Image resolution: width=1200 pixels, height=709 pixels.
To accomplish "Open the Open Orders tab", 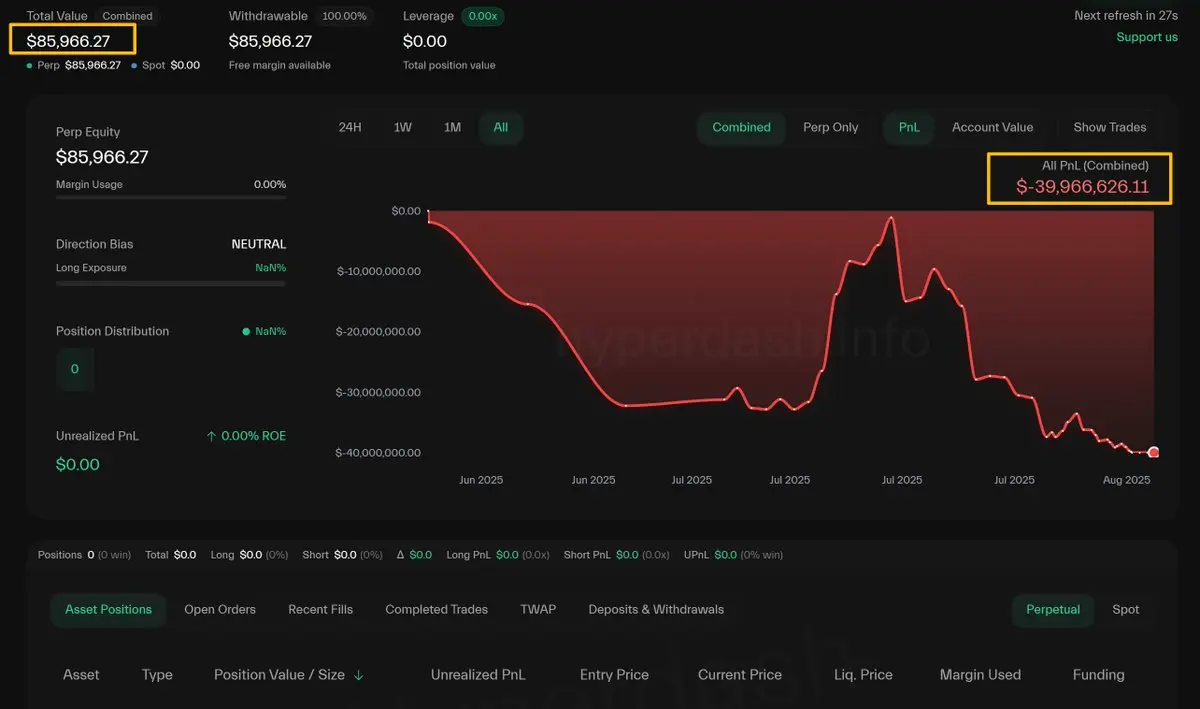I will pyautogui.click(x=220, y=609).
